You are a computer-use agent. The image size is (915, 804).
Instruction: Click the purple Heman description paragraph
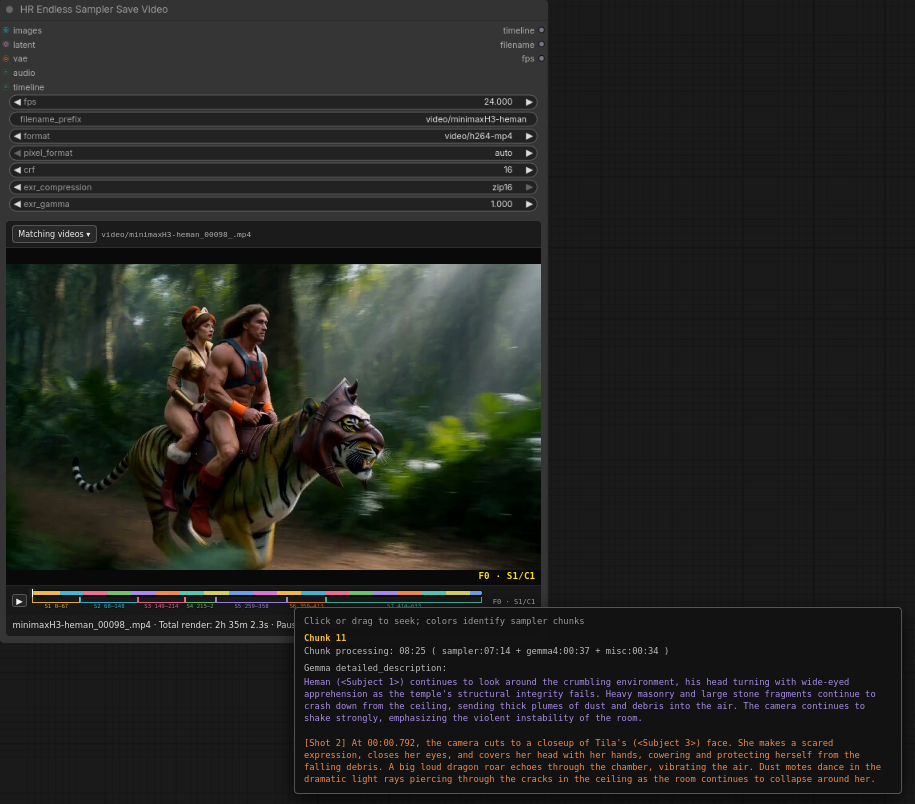589,700
